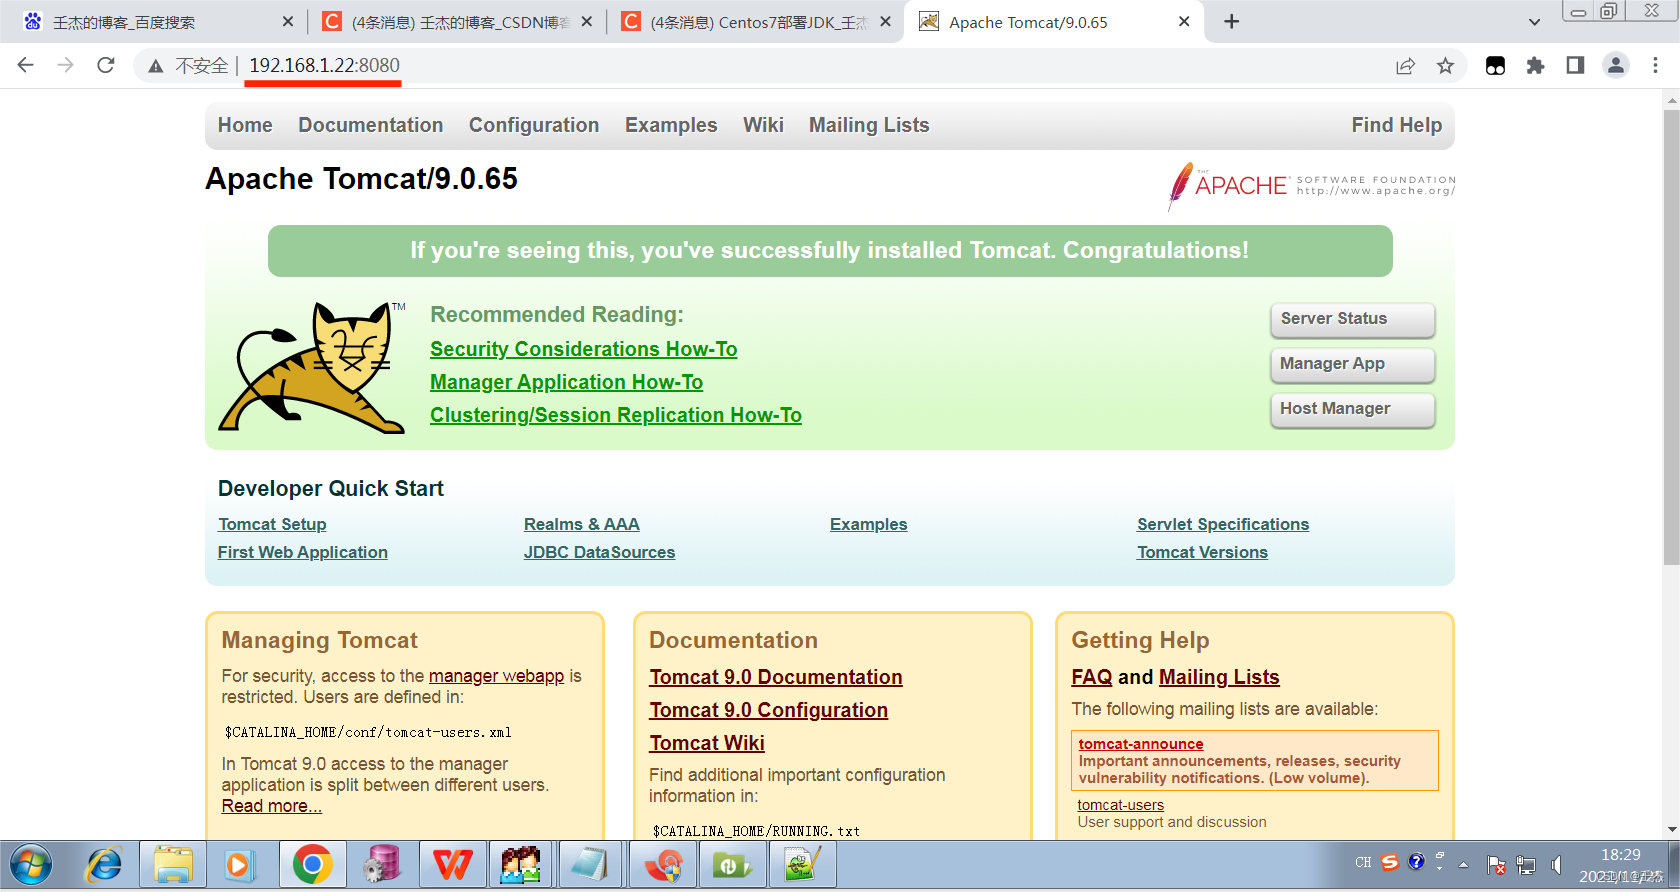Show hidden system tray icons arrow
Screen dimensions: 1680x892
[1463, 864]
